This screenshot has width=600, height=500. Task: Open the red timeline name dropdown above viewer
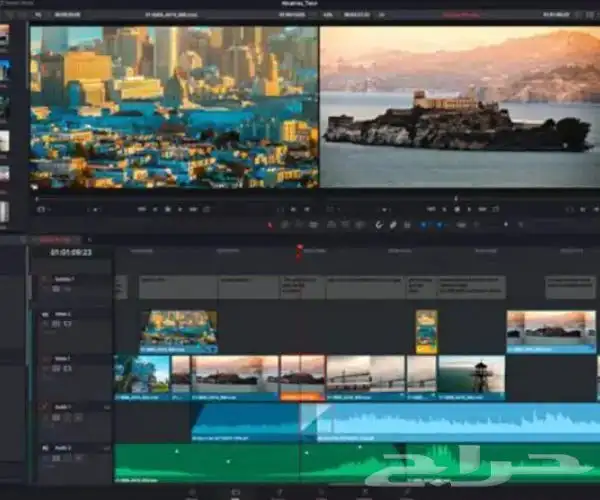462,15
